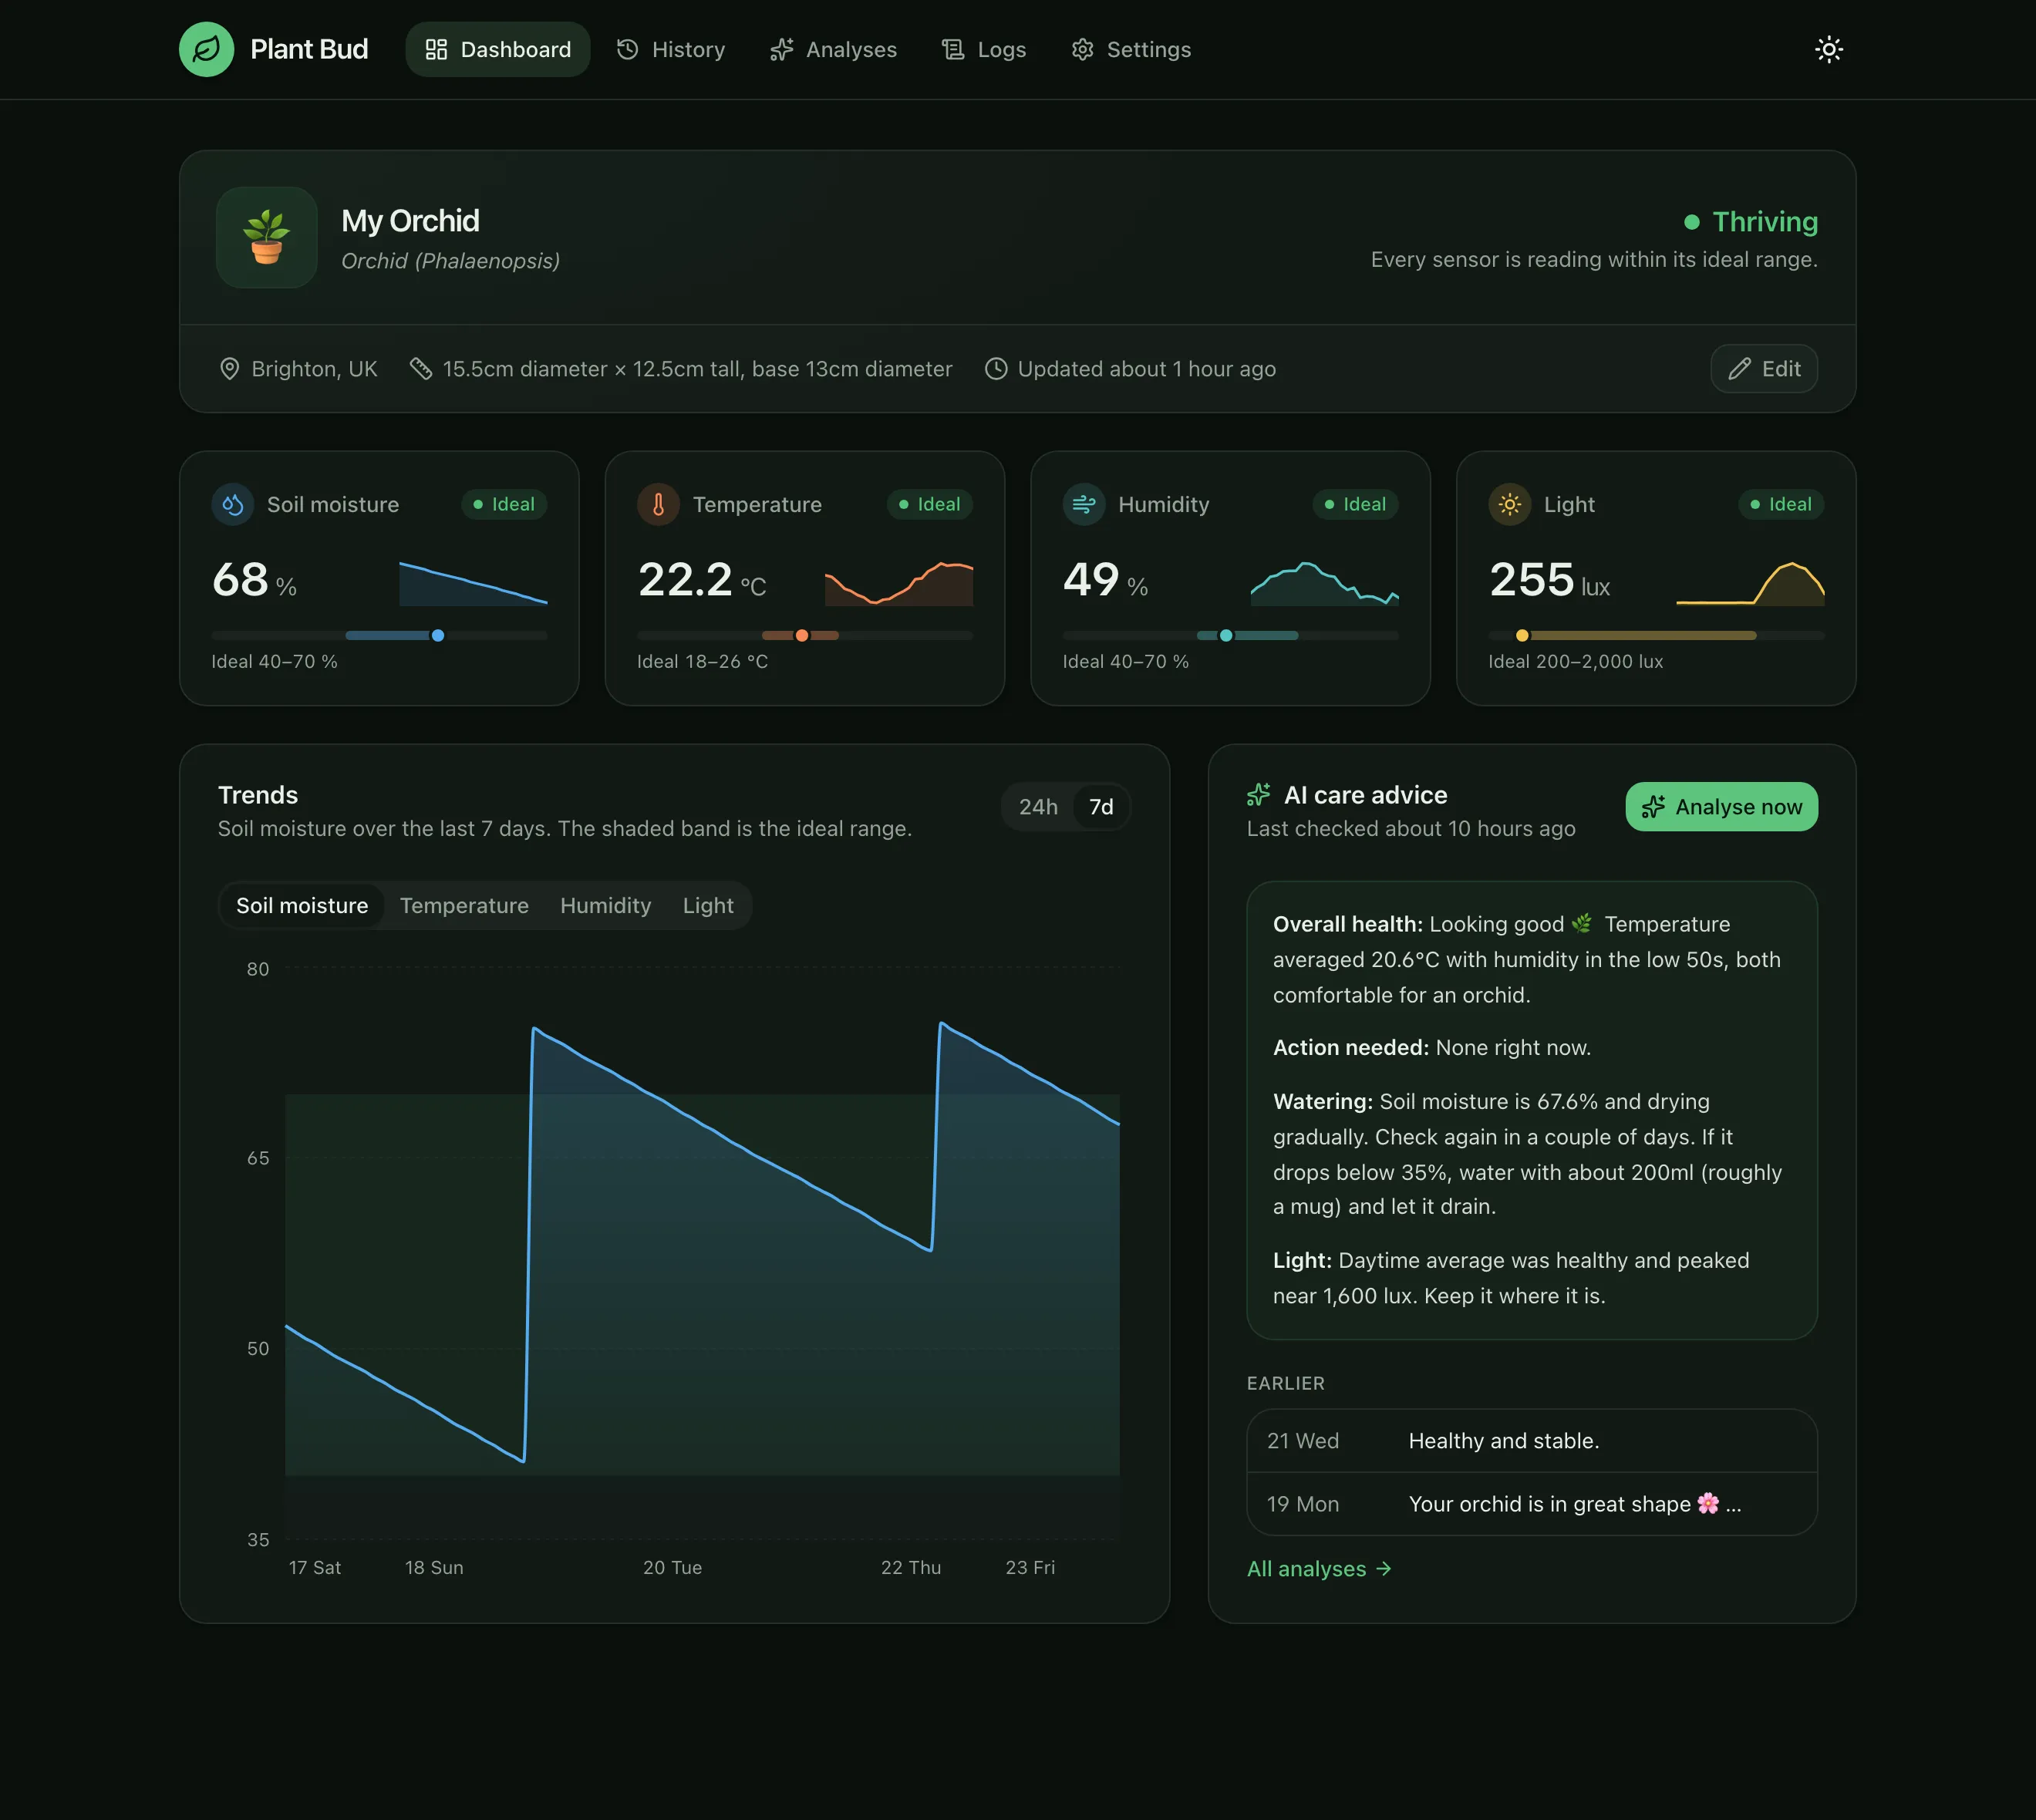Viewport: 2036px width, 1820px height.
Task: Click the soil moisture sparkline chart
Action: 473,584
